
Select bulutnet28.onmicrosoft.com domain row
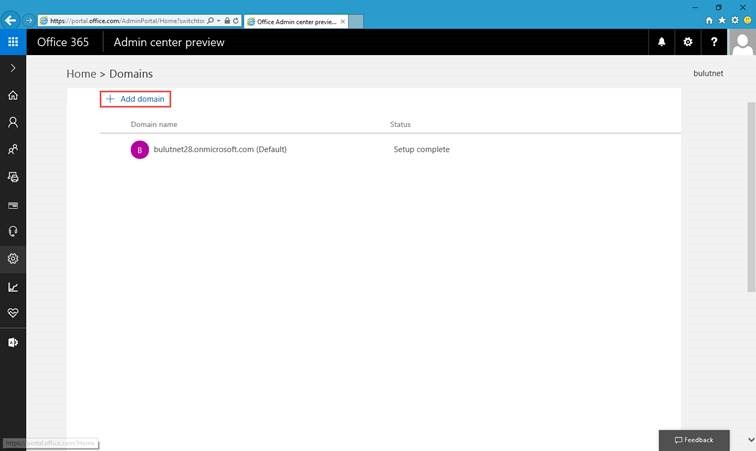pos(391,150)
